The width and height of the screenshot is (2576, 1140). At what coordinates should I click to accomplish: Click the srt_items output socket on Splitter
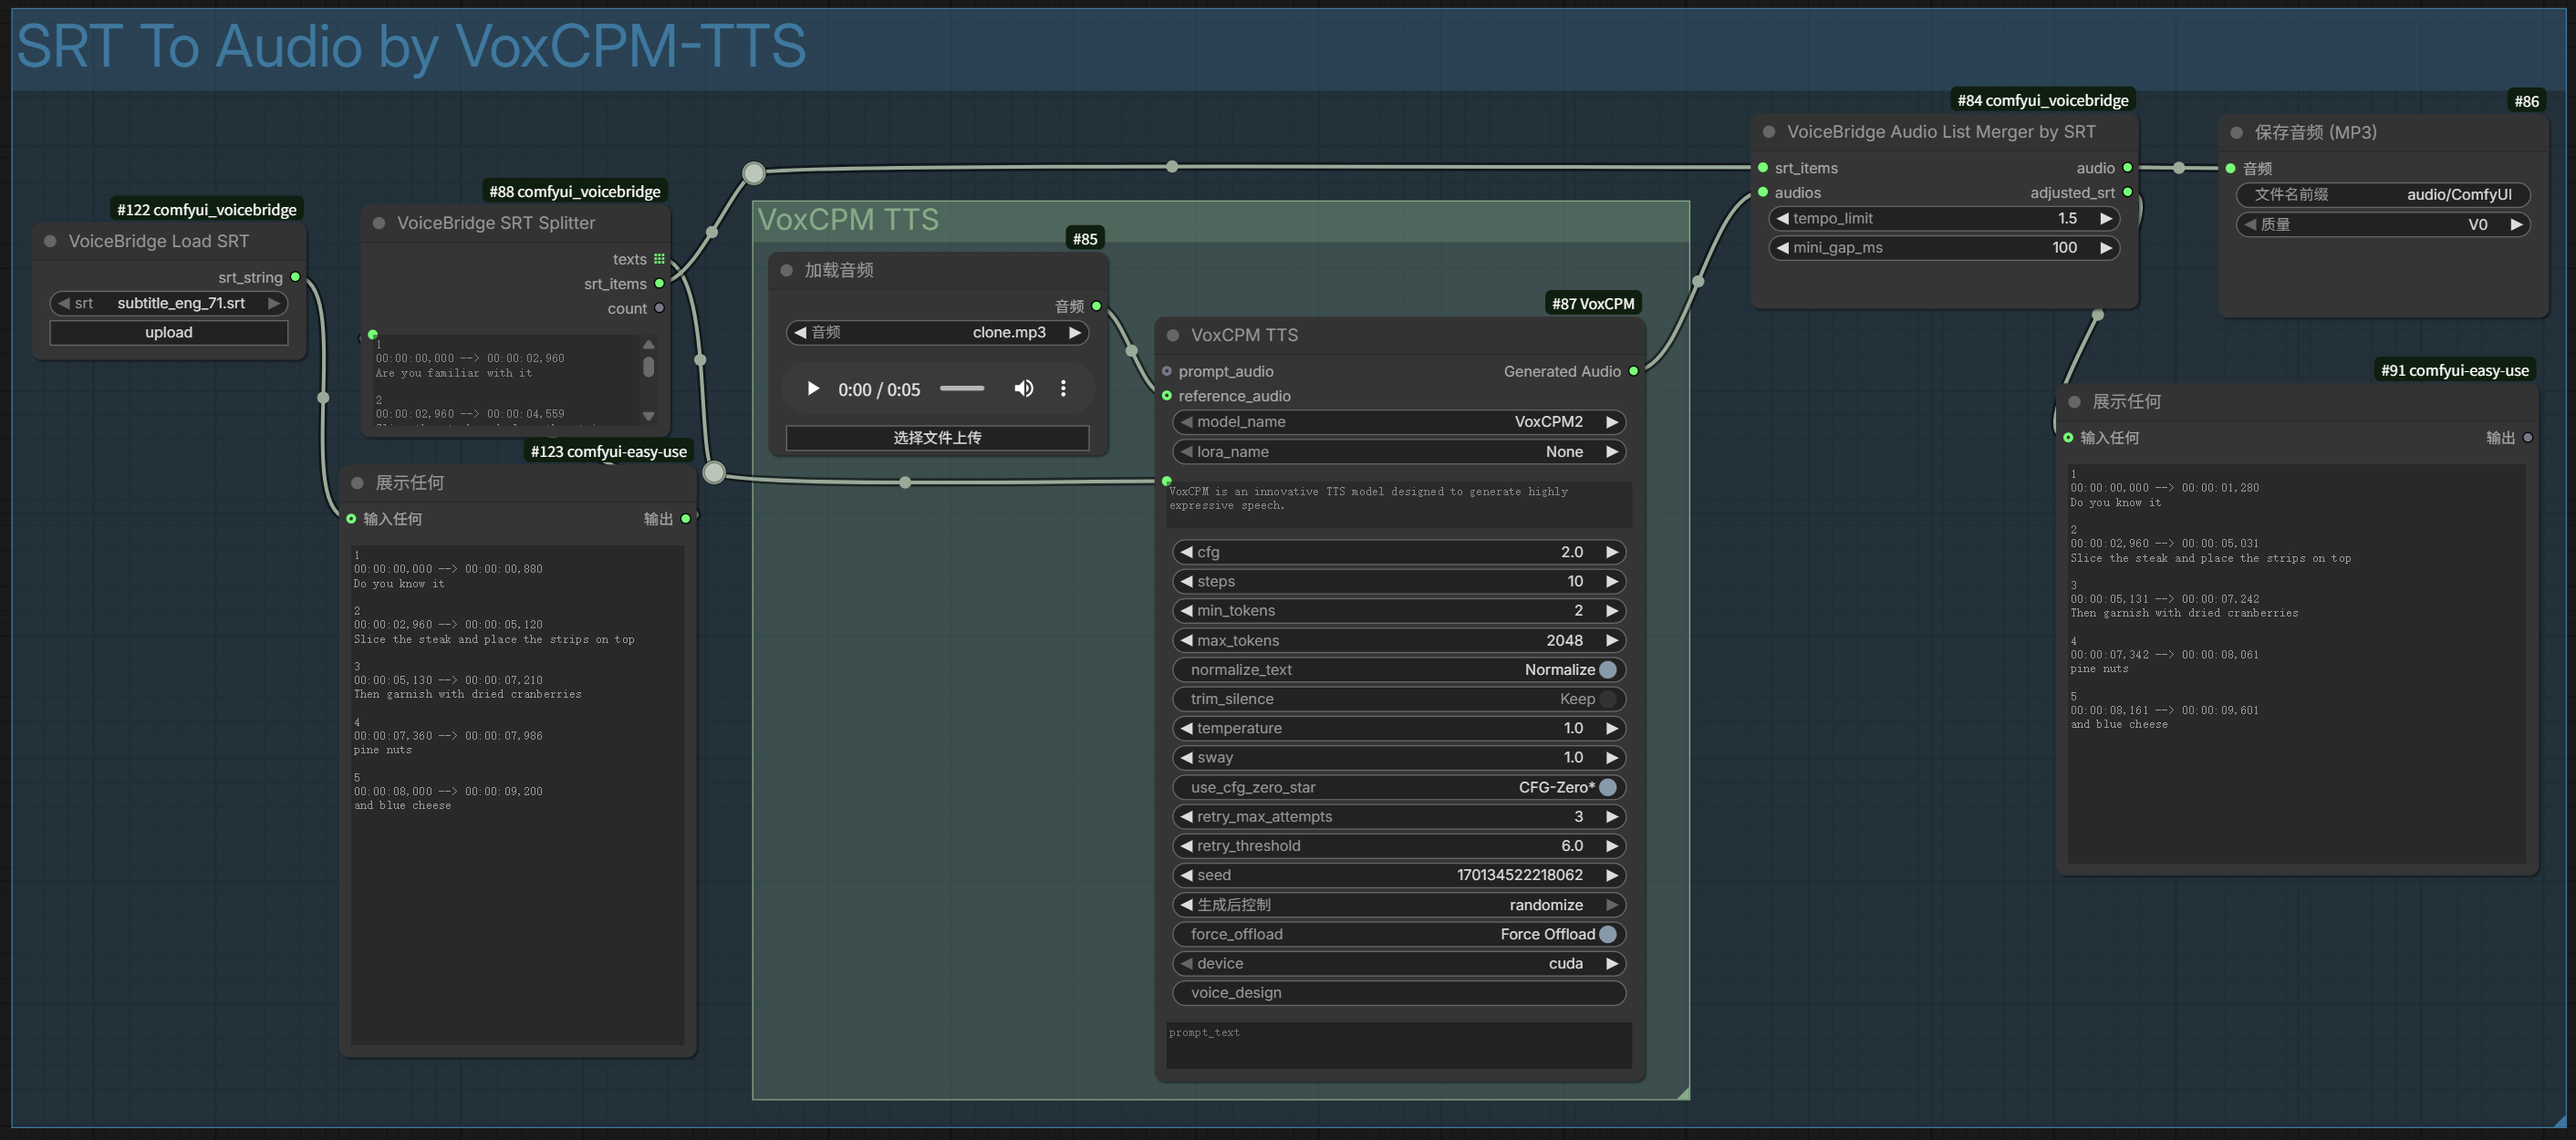(659, 283)
